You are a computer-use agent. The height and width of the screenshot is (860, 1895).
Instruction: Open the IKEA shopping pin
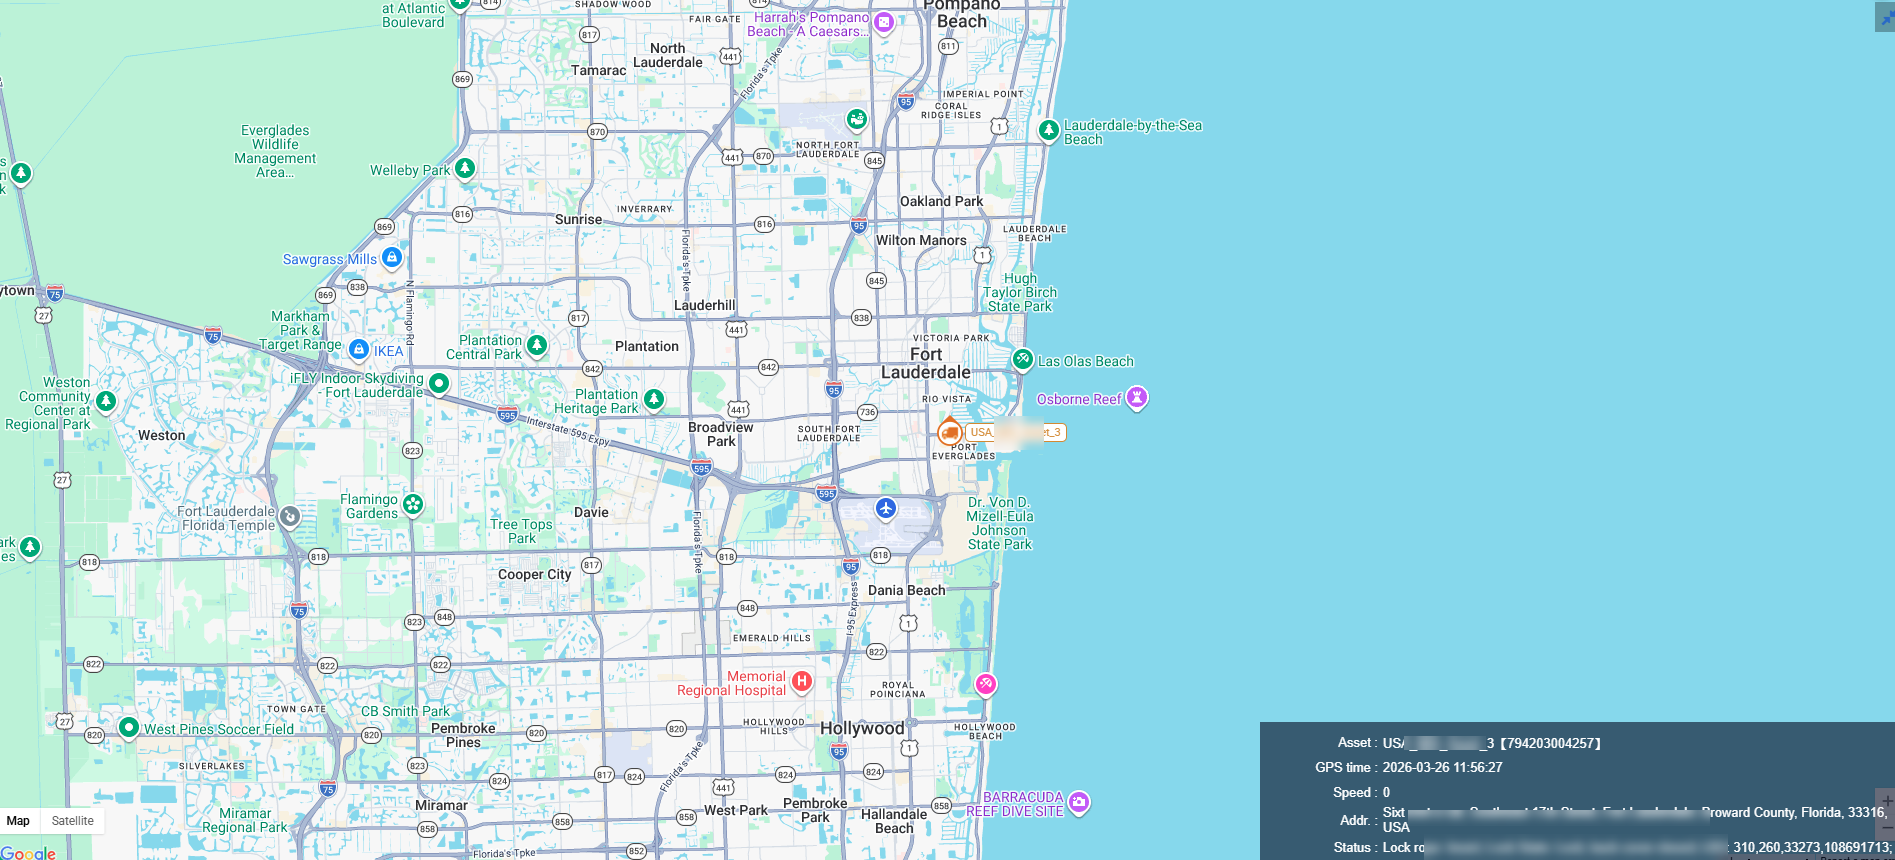click(359, 349)
